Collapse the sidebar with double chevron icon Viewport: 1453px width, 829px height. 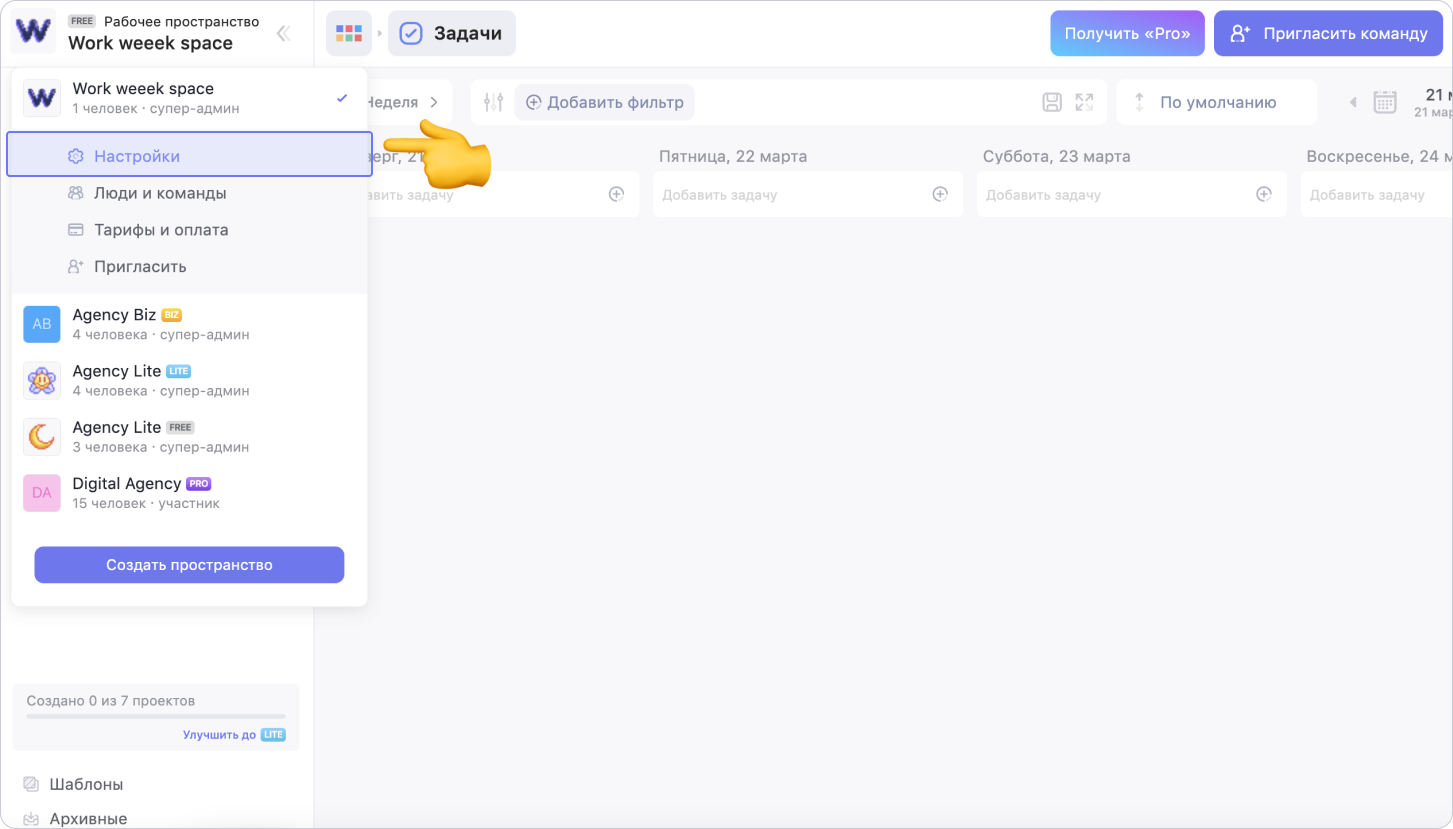coord(283,34)
